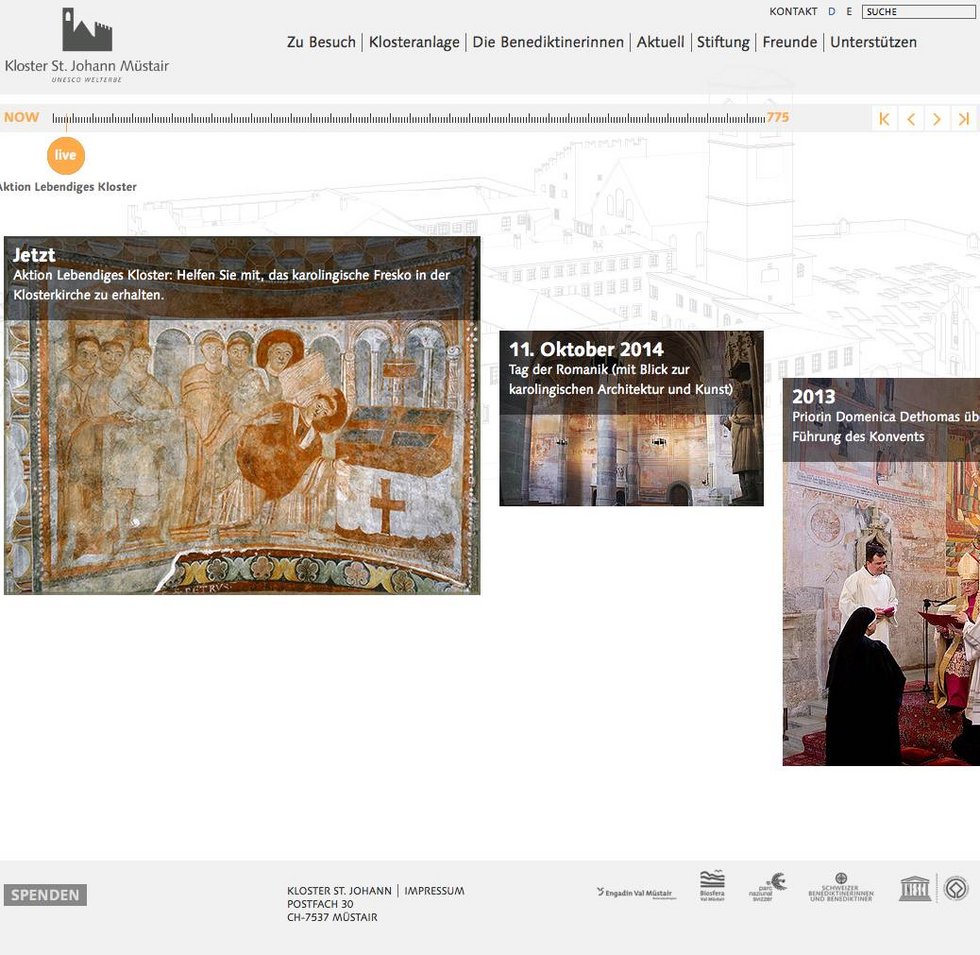The image size is (980, 955).
Task: Open the 2013 Priorin Domenica Dethomas card
Action: (881, 572)
